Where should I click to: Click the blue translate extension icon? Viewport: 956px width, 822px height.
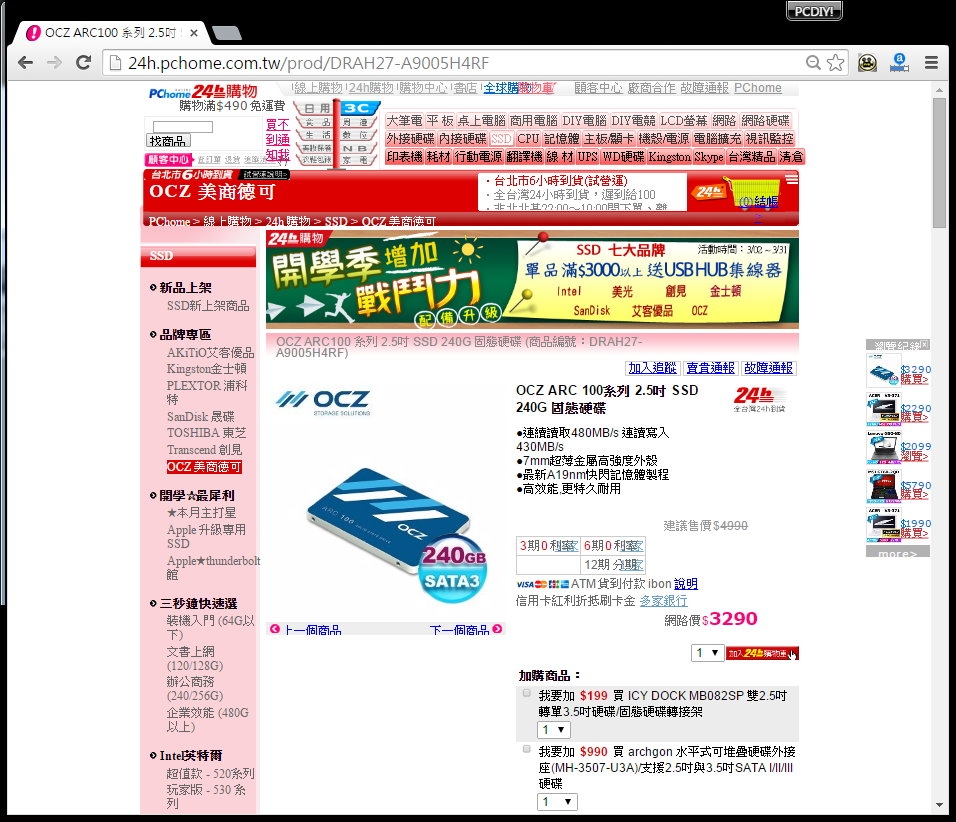pos(899,62)
